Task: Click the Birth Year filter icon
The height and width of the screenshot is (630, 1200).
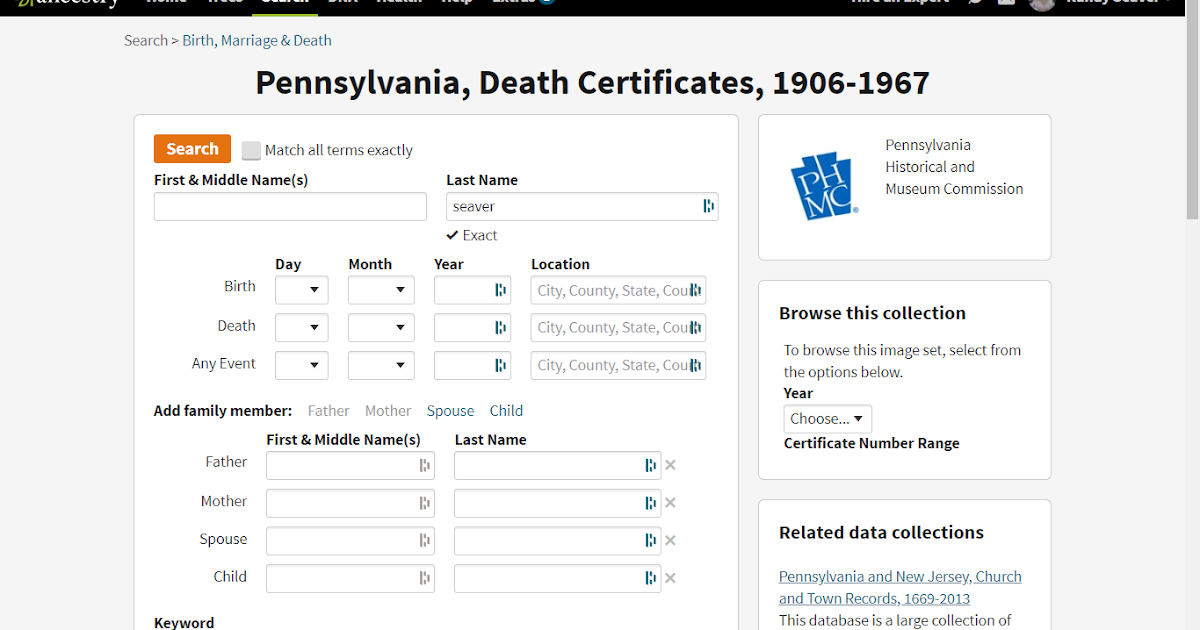Action: [500, 290]
